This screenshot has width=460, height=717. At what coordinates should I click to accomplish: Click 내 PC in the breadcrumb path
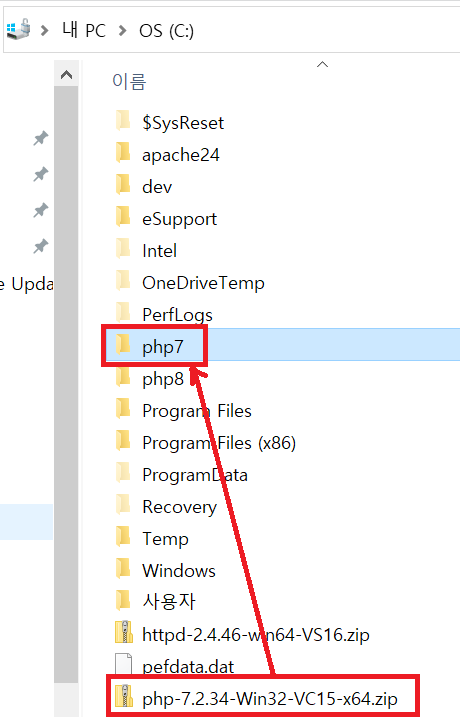click(84, 30)
